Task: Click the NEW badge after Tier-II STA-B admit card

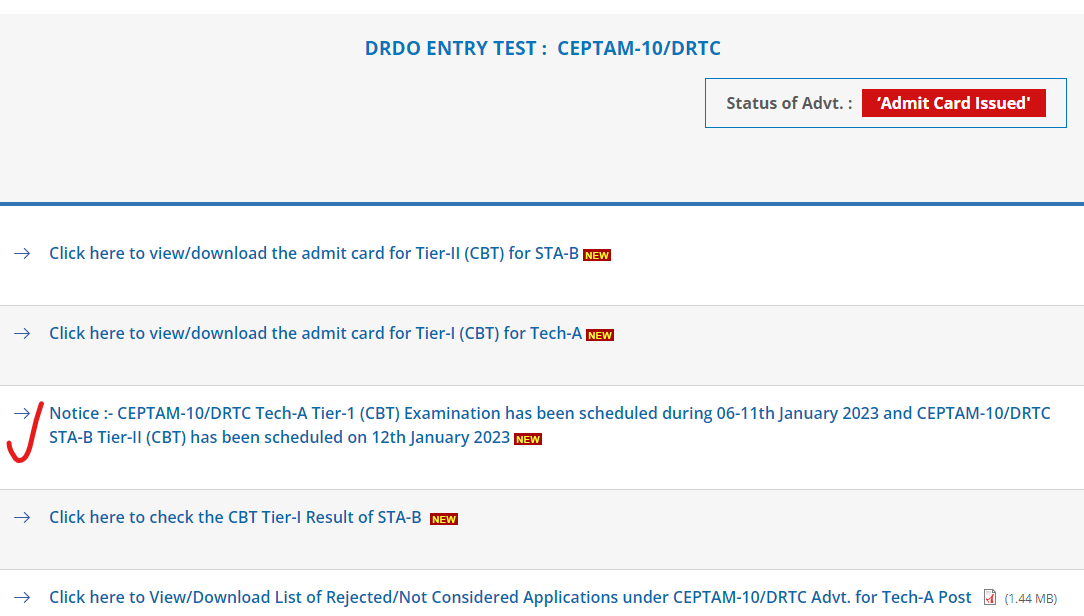Action: pos(597,255)
